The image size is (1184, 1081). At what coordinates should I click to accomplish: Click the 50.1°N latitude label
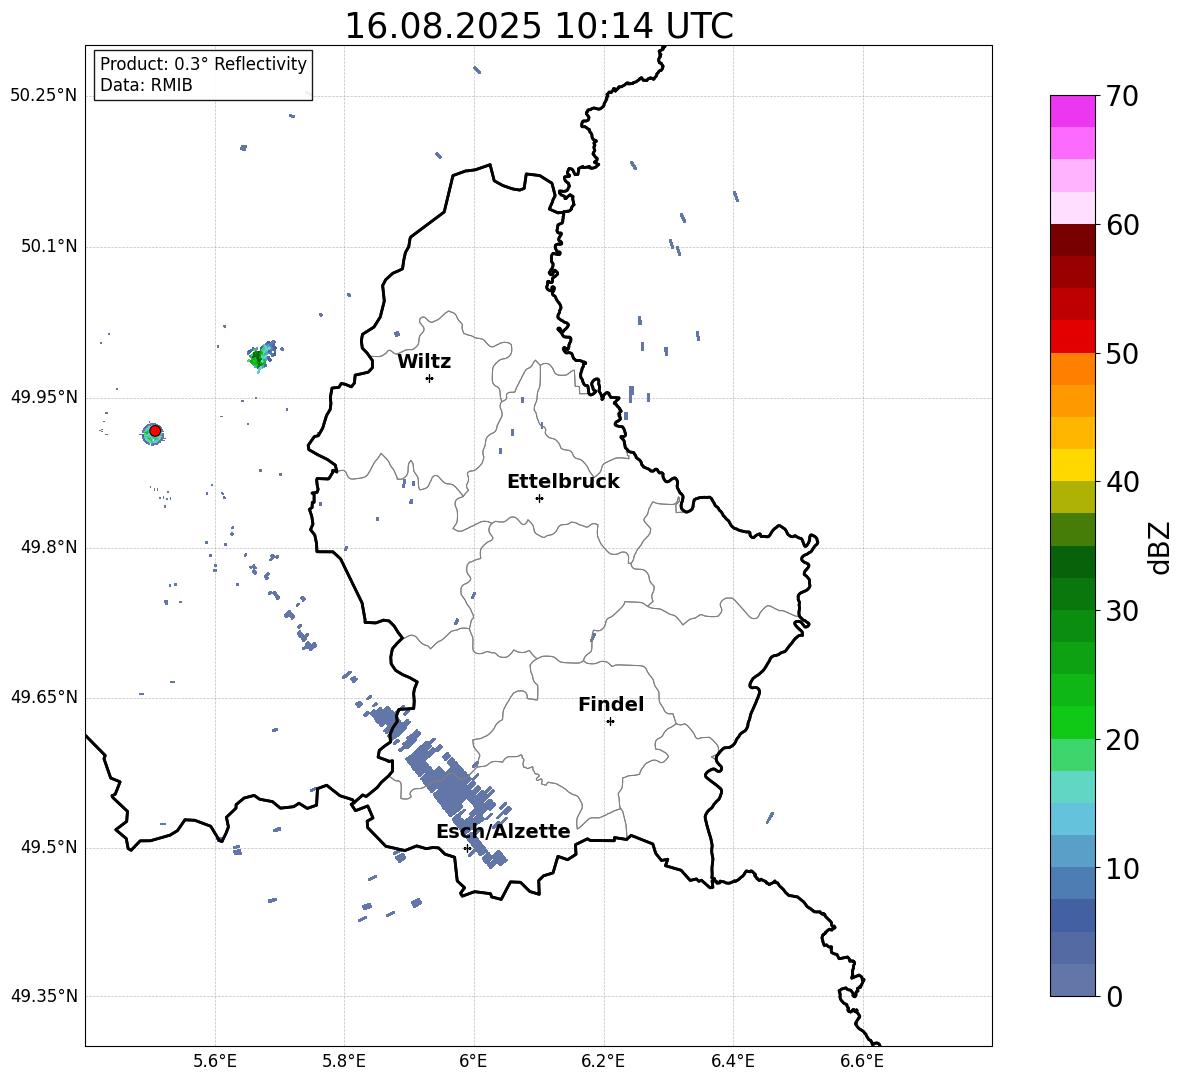click(48, 246)
